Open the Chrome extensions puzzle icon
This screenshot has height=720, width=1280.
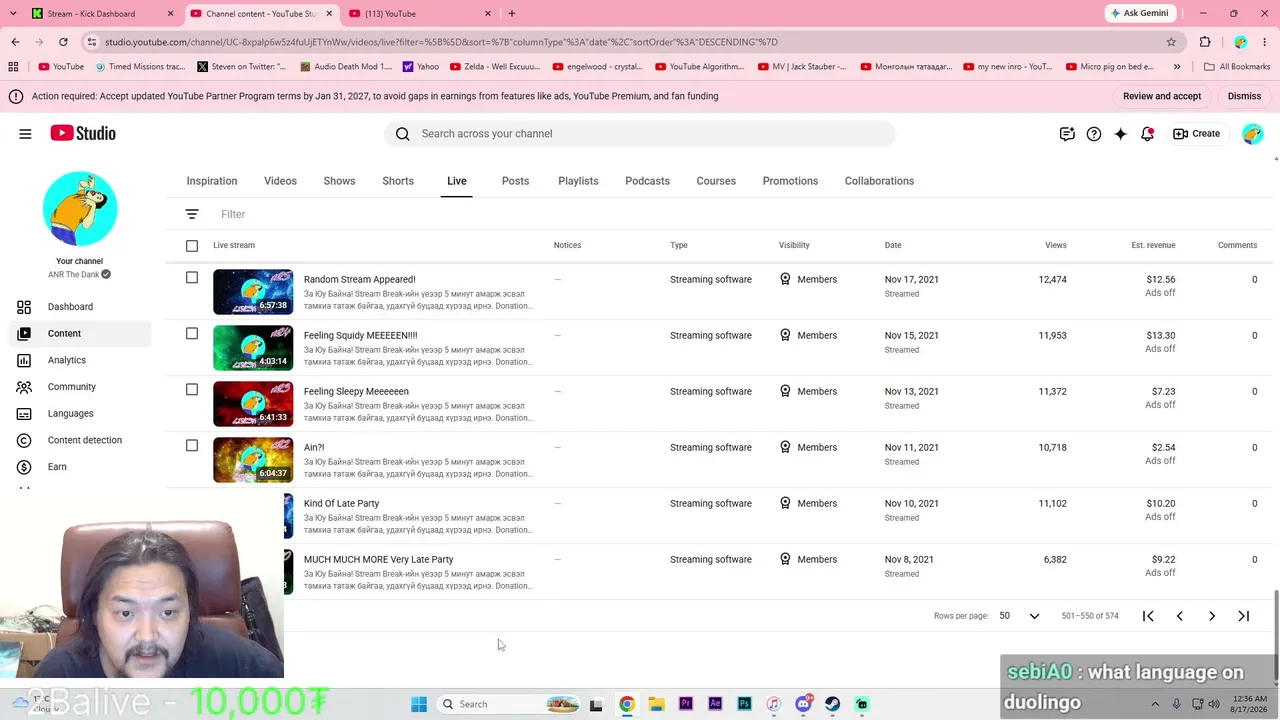tap(1205, 42)
